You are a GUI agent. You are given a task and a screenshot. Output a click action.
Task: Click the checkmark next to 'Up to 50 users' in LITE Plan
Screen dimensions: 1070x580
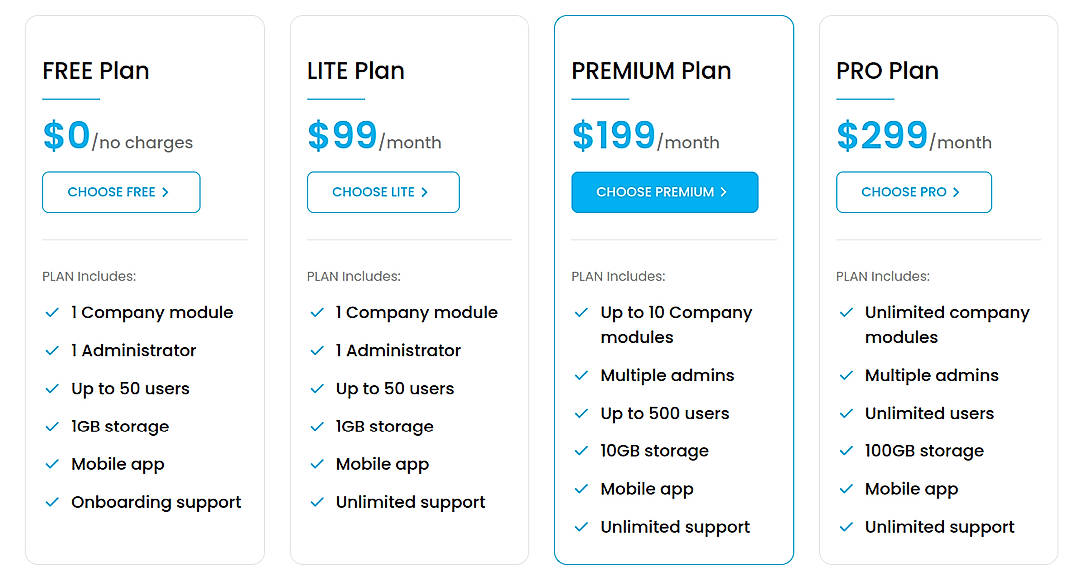tap(318, 388)
